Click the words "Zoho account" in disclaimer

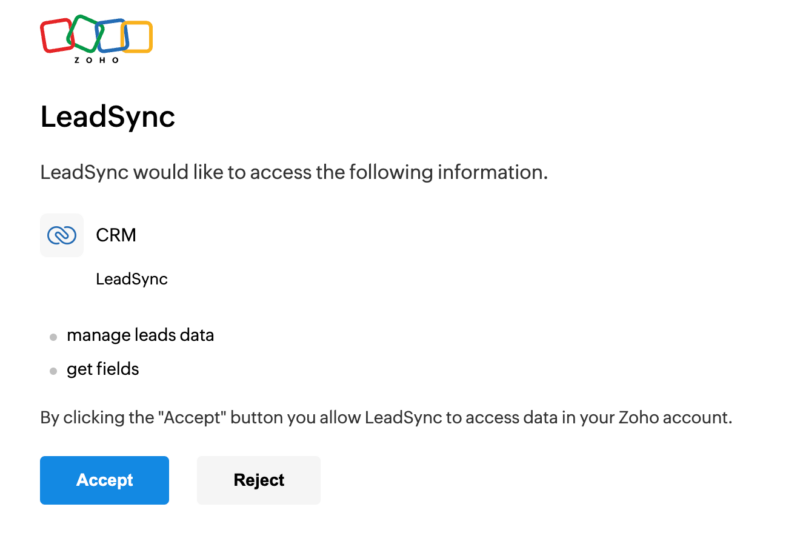[x=675, y=418]
